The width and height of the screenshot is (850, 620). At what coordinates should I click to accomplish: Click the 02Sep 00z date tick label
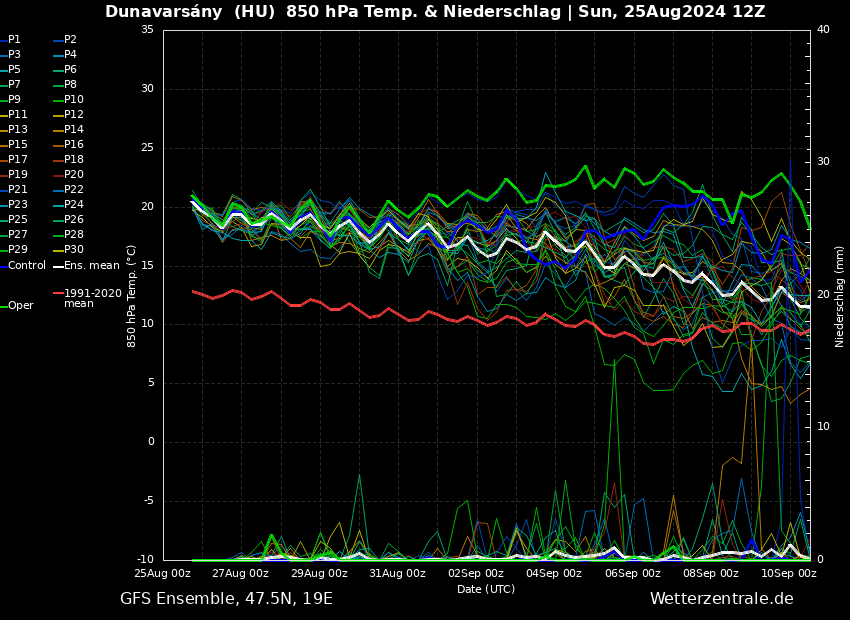476,574
